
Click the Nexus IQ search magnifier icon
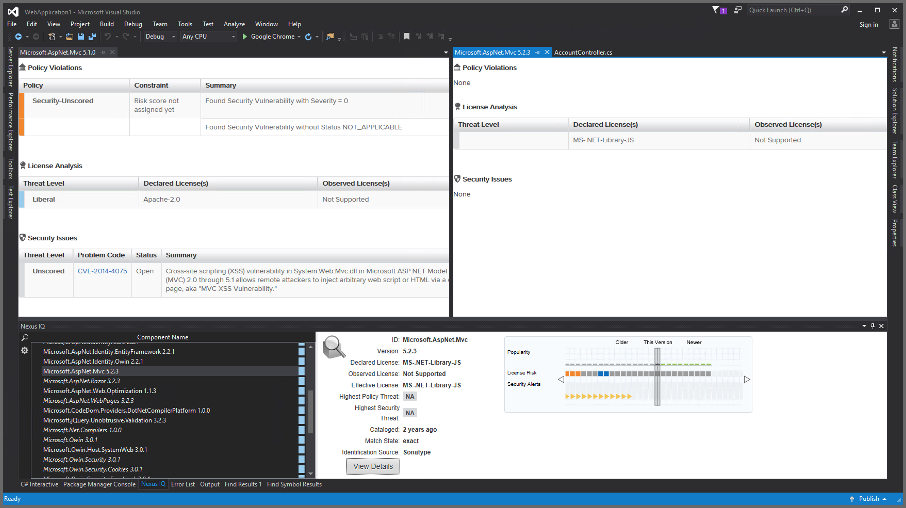(24, 338)
